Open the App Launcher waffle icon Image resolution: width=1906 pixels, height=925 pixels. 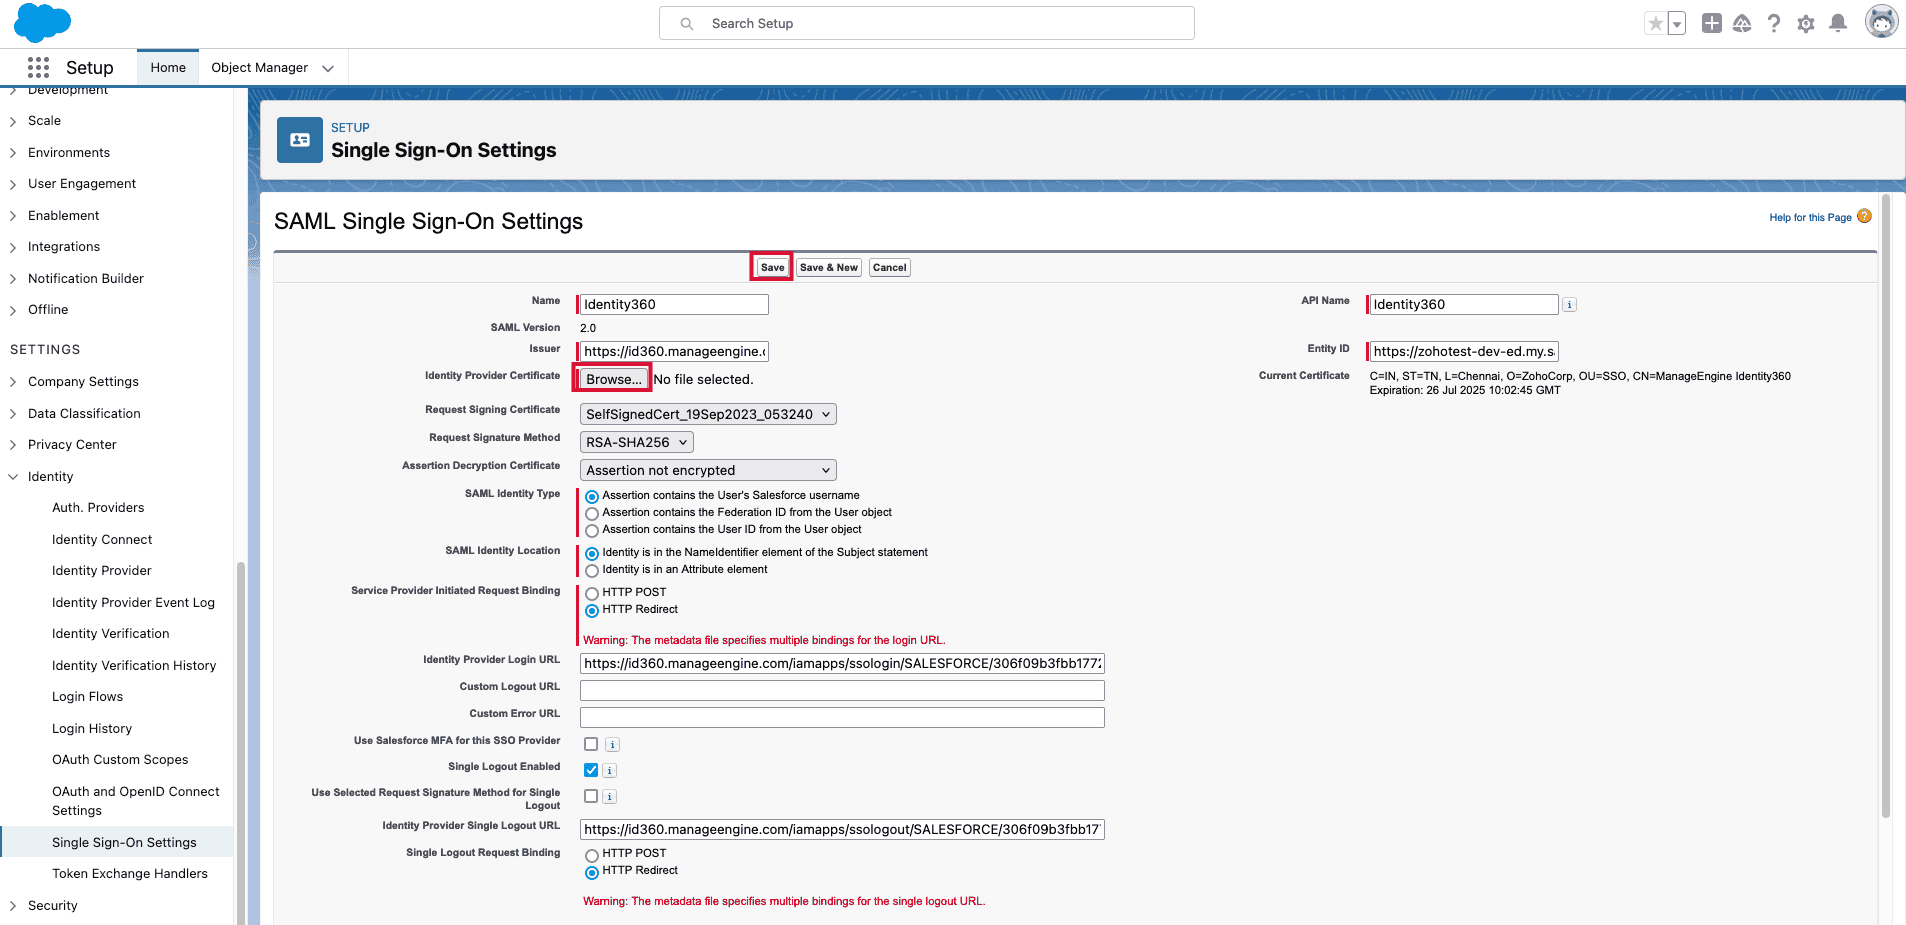point(38,67)
